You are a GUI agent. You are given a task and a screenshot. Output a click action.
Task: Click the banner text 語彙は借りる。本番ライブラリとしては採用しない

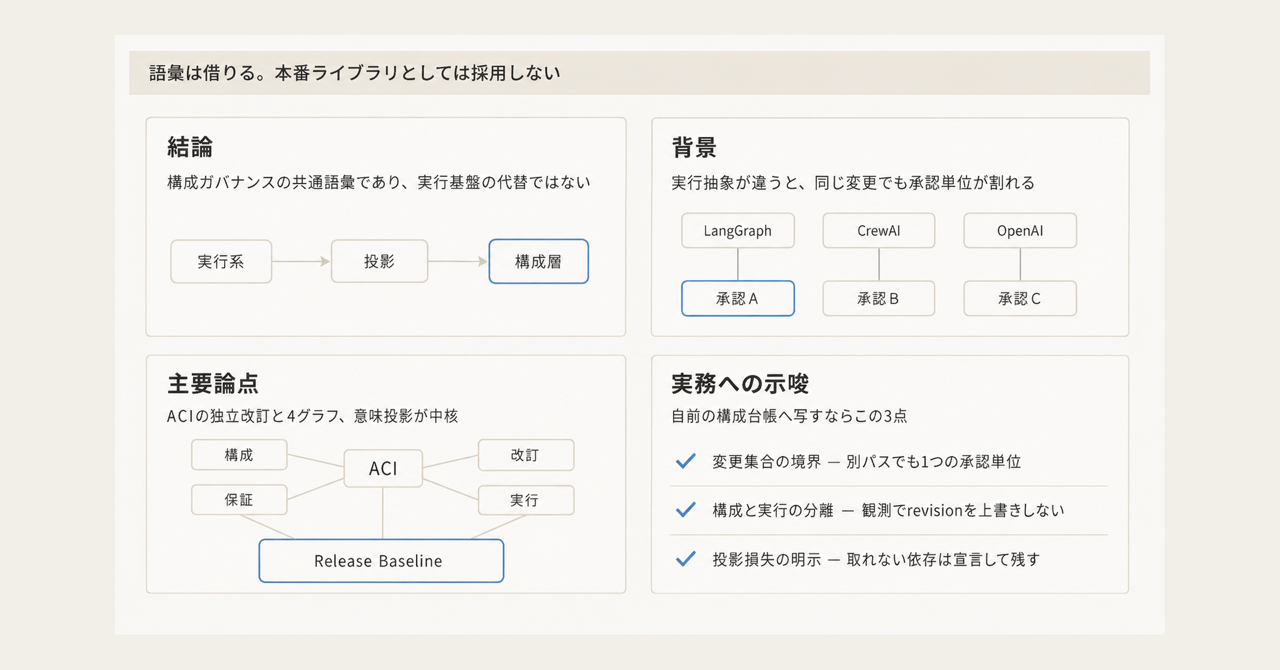353,73
